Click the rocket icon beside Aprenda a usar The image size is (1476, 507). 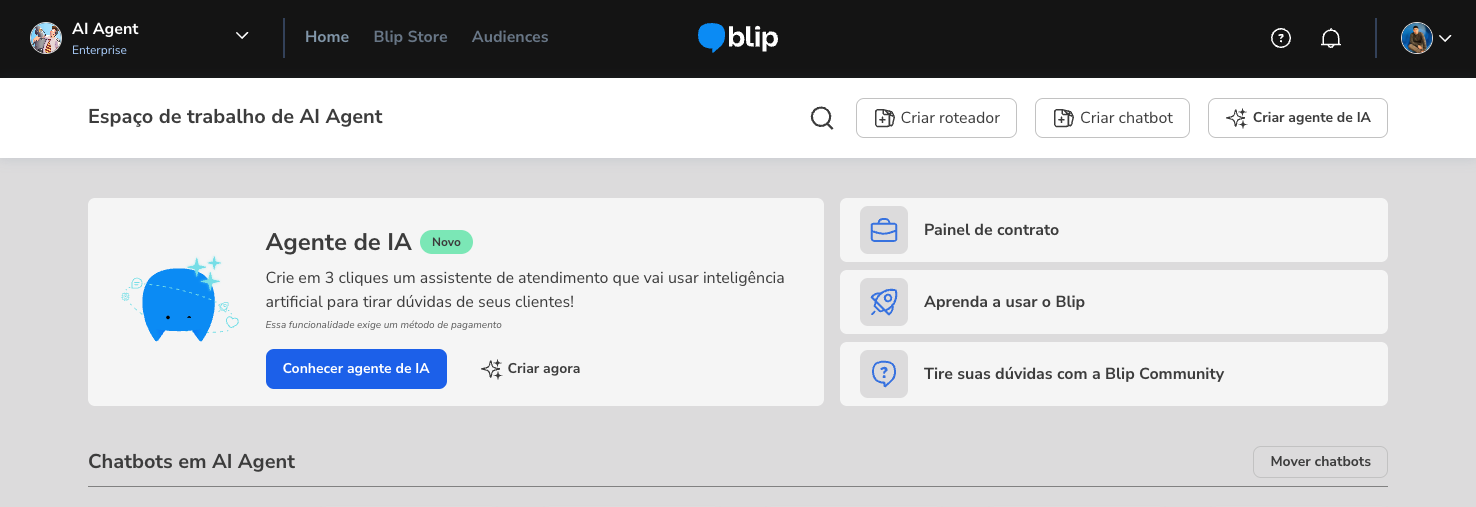pos(884,302)
